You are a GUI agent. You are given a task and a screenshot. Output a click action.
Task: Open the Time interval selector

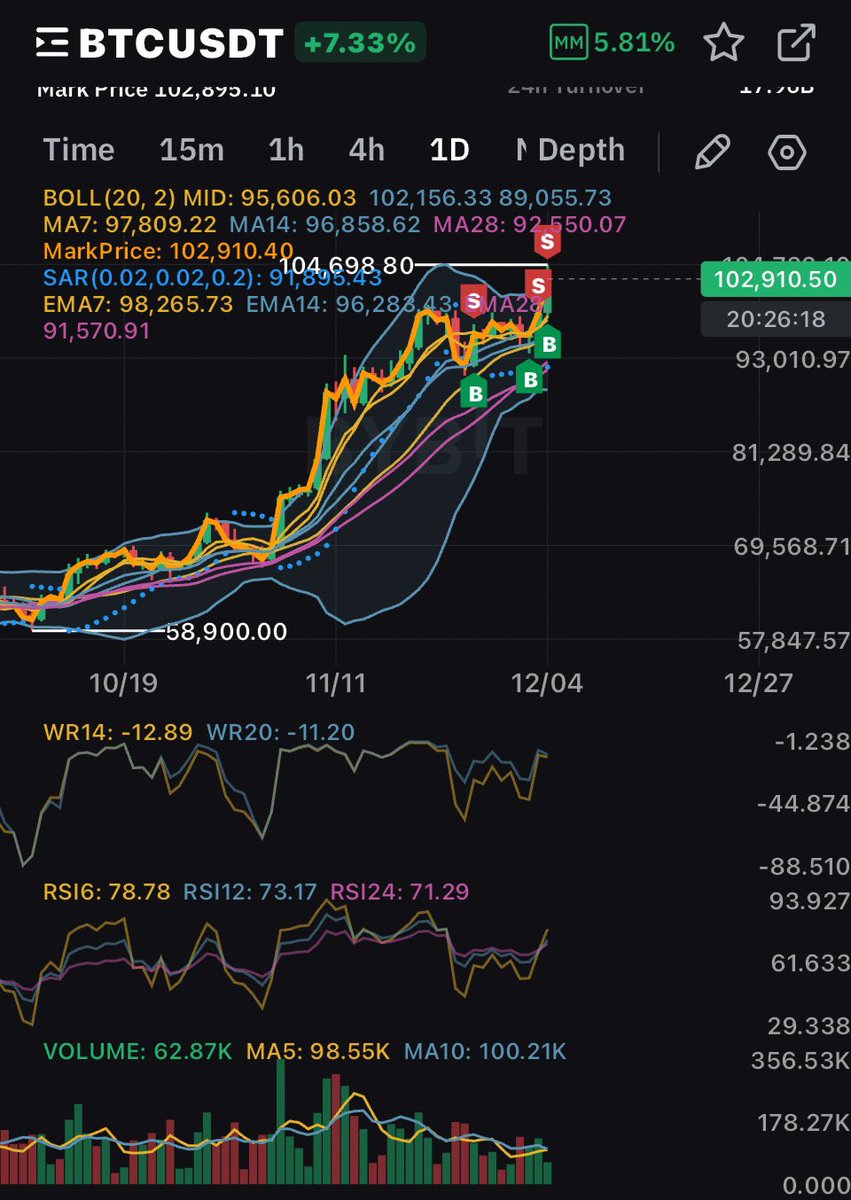[x=78, y=149]
